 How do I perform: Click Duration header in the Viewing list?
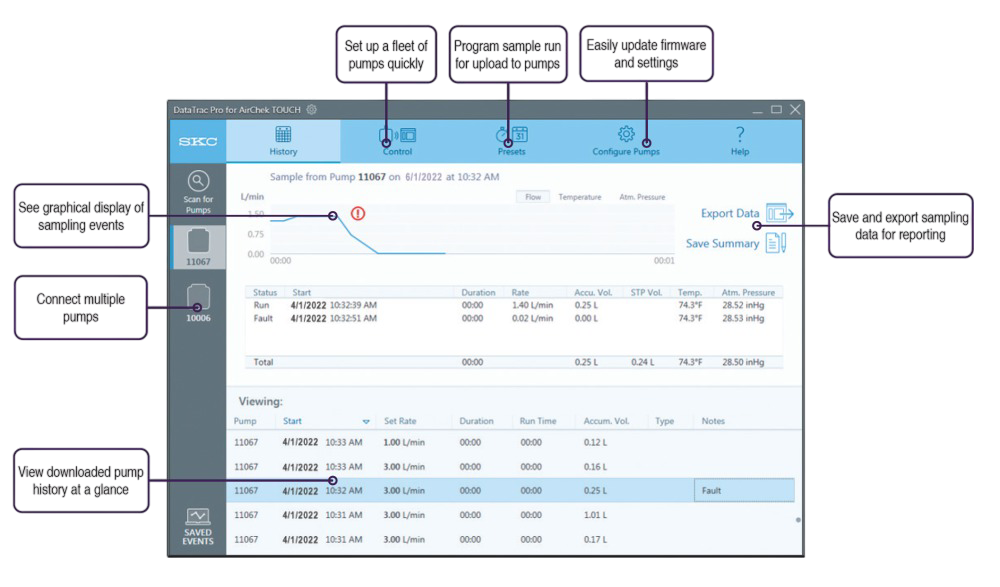476,421
